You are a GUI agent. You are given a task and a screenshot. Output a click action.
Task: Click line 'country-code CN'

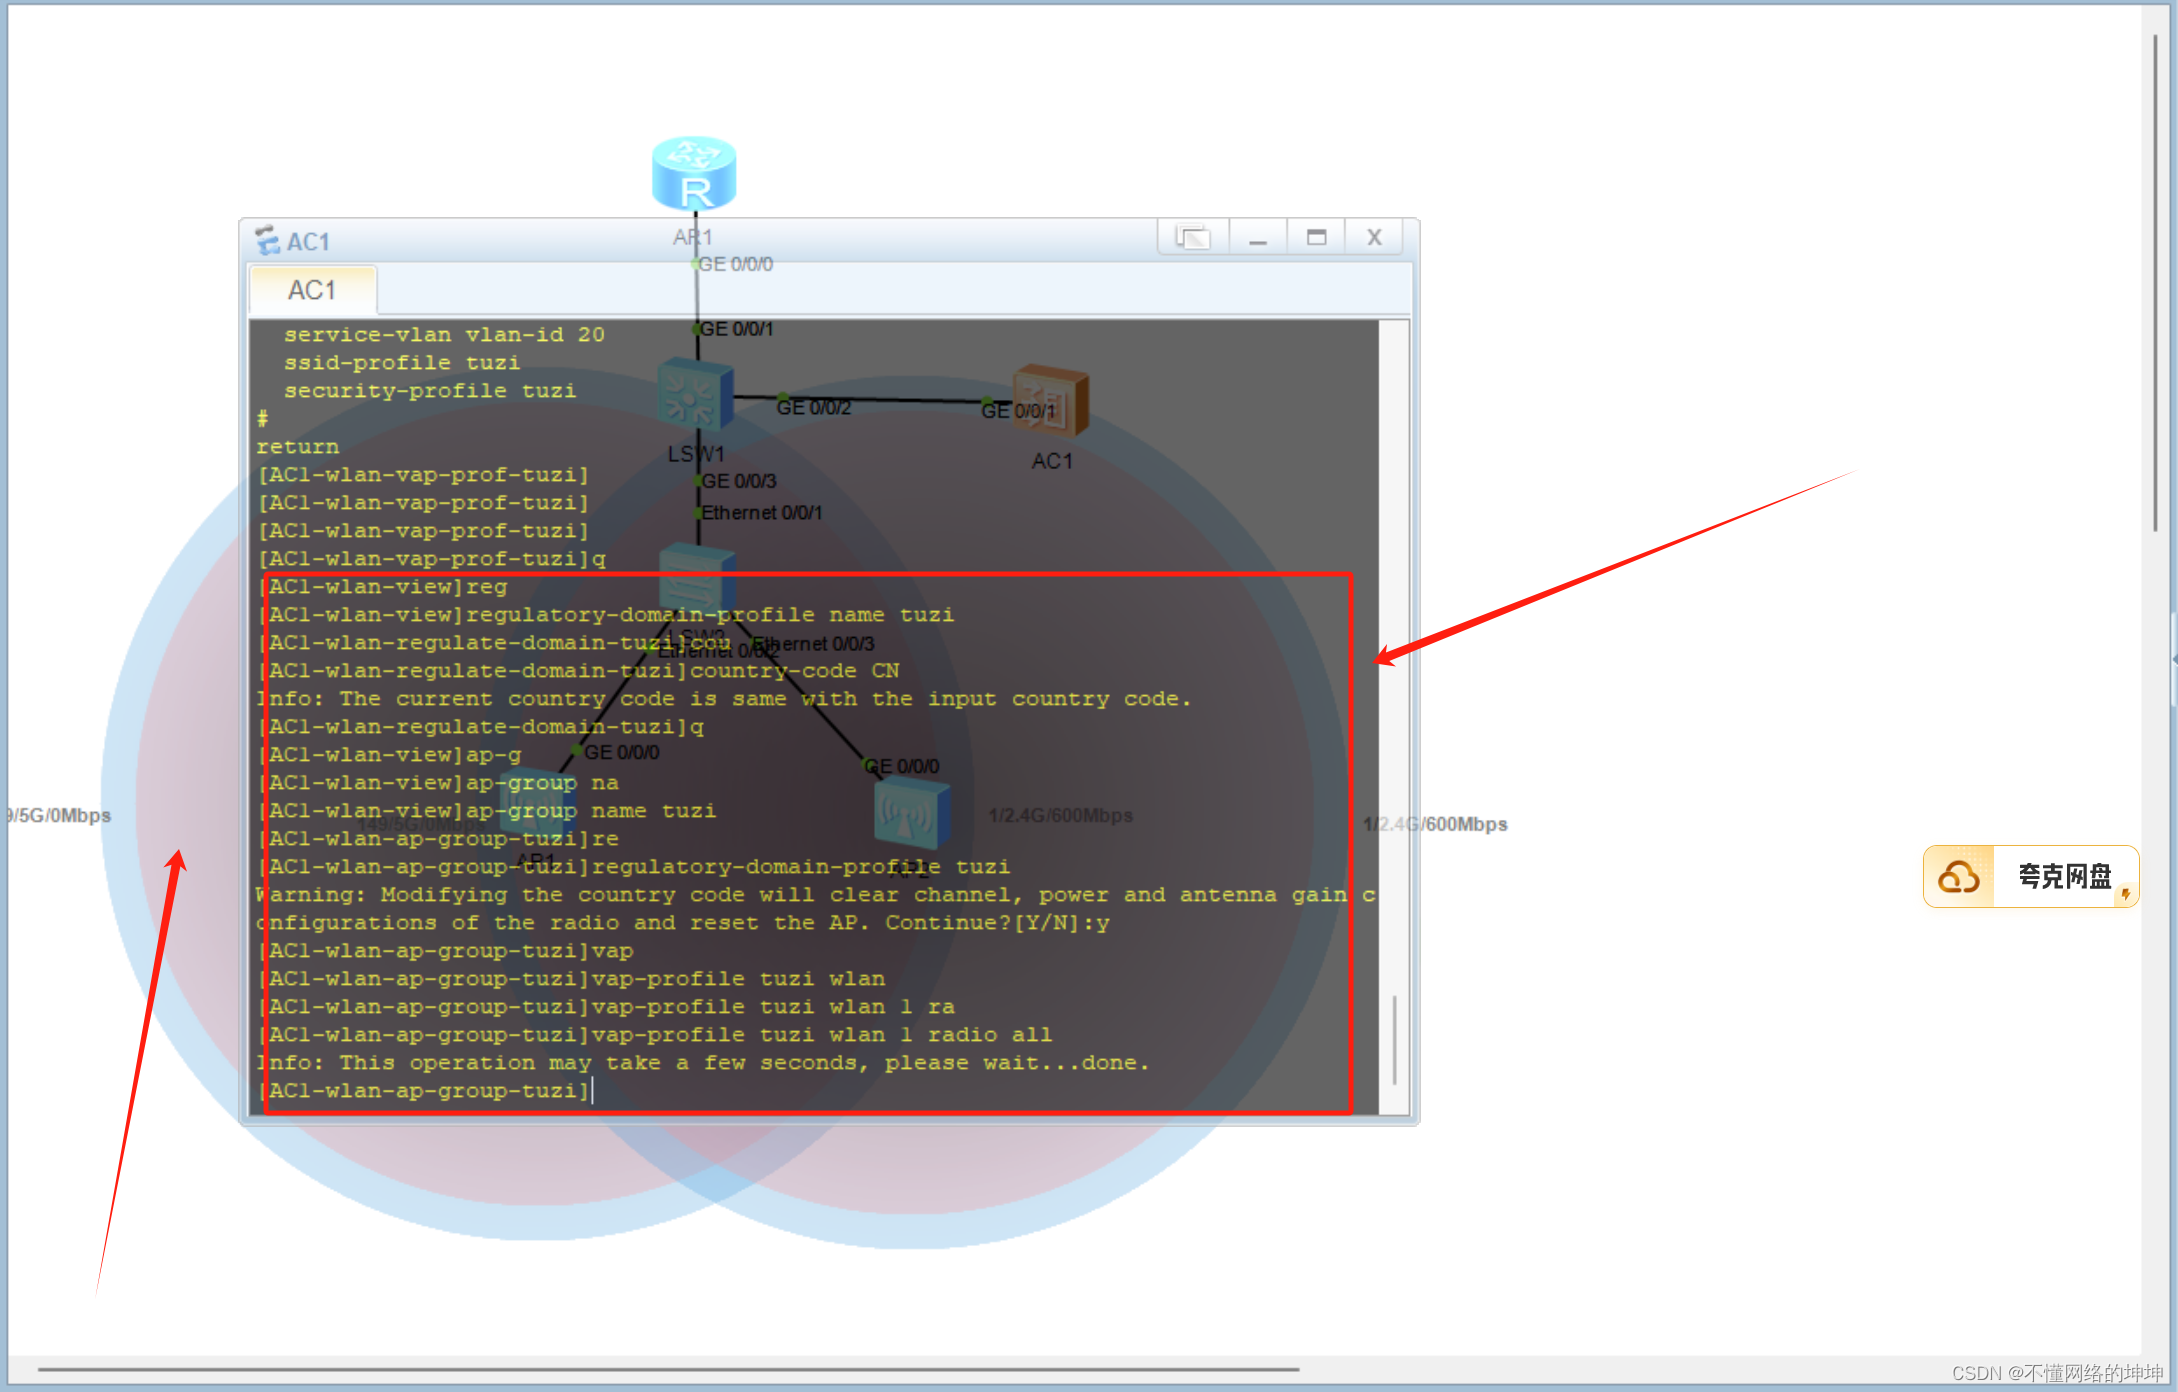coord(578,671)
